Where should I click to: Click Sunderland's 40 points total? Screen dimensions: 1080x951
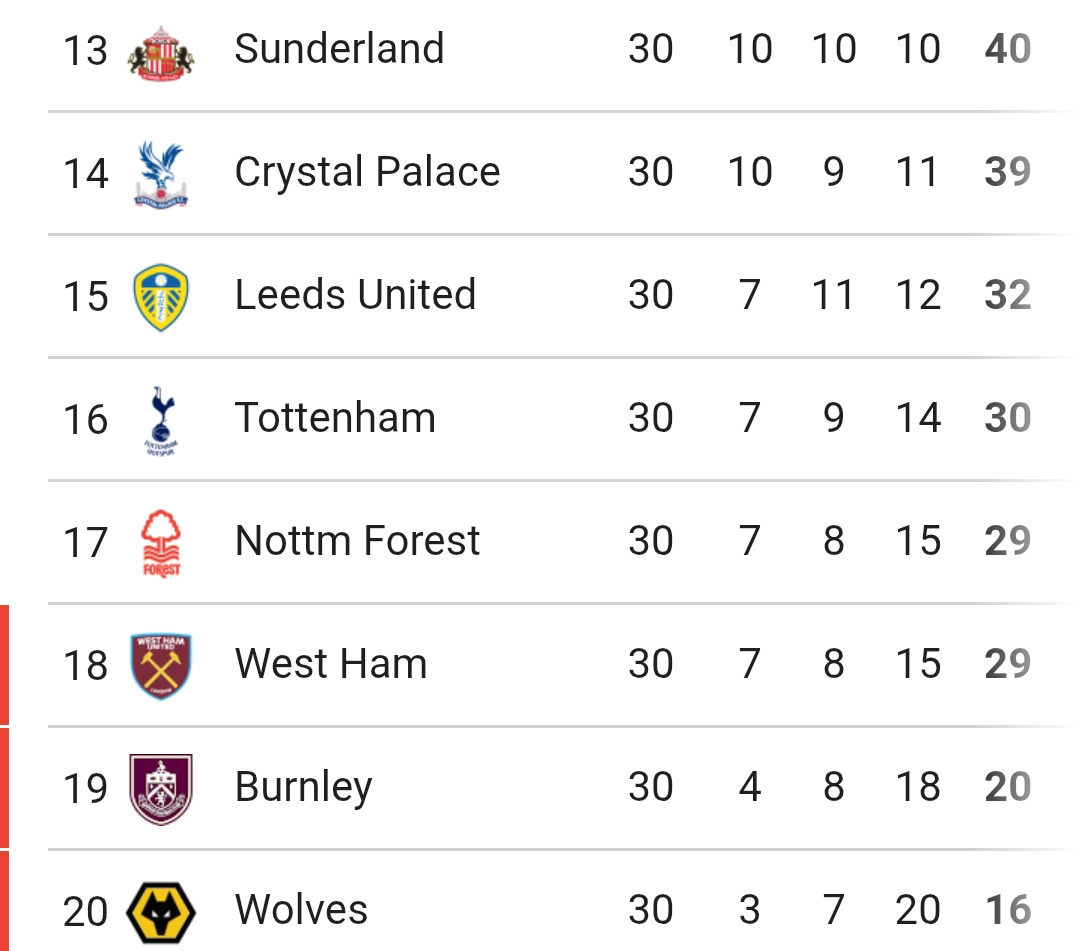1008,49
